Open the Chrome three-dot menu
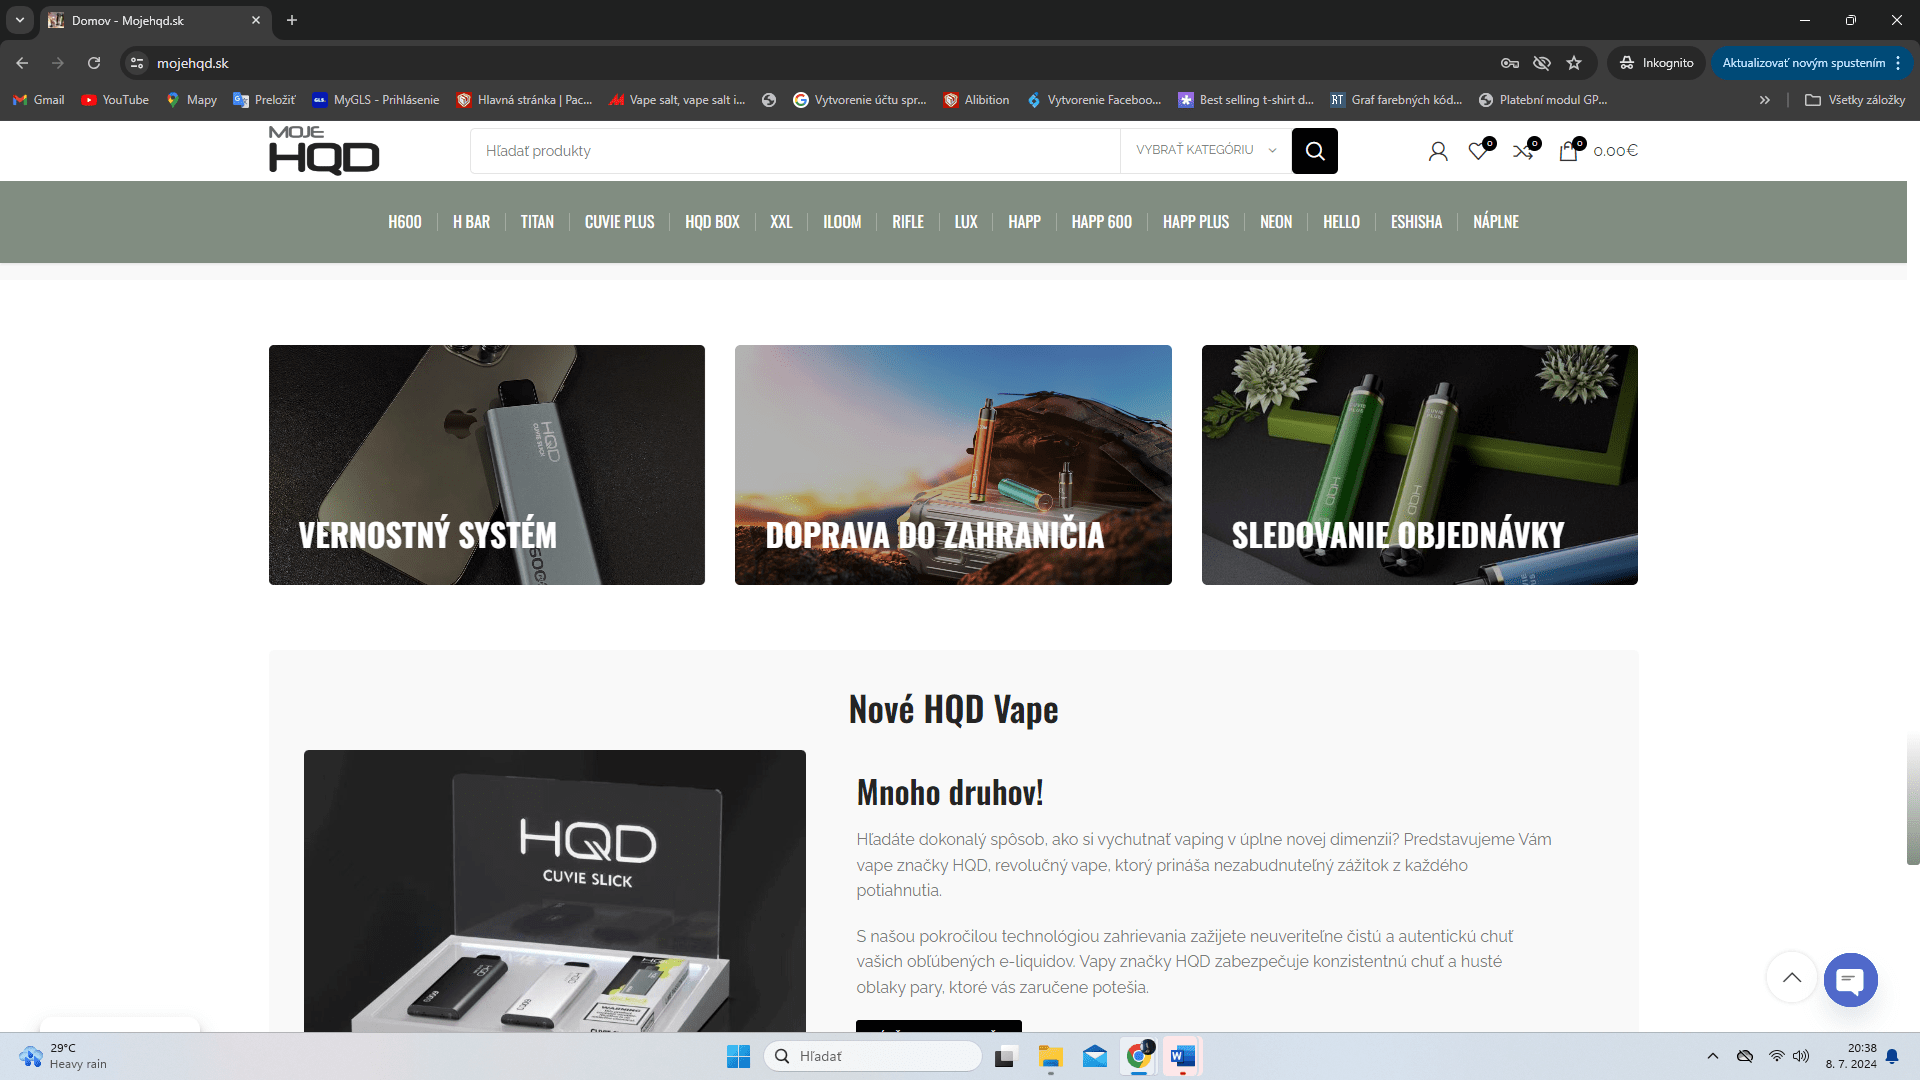 [1897, 63]
